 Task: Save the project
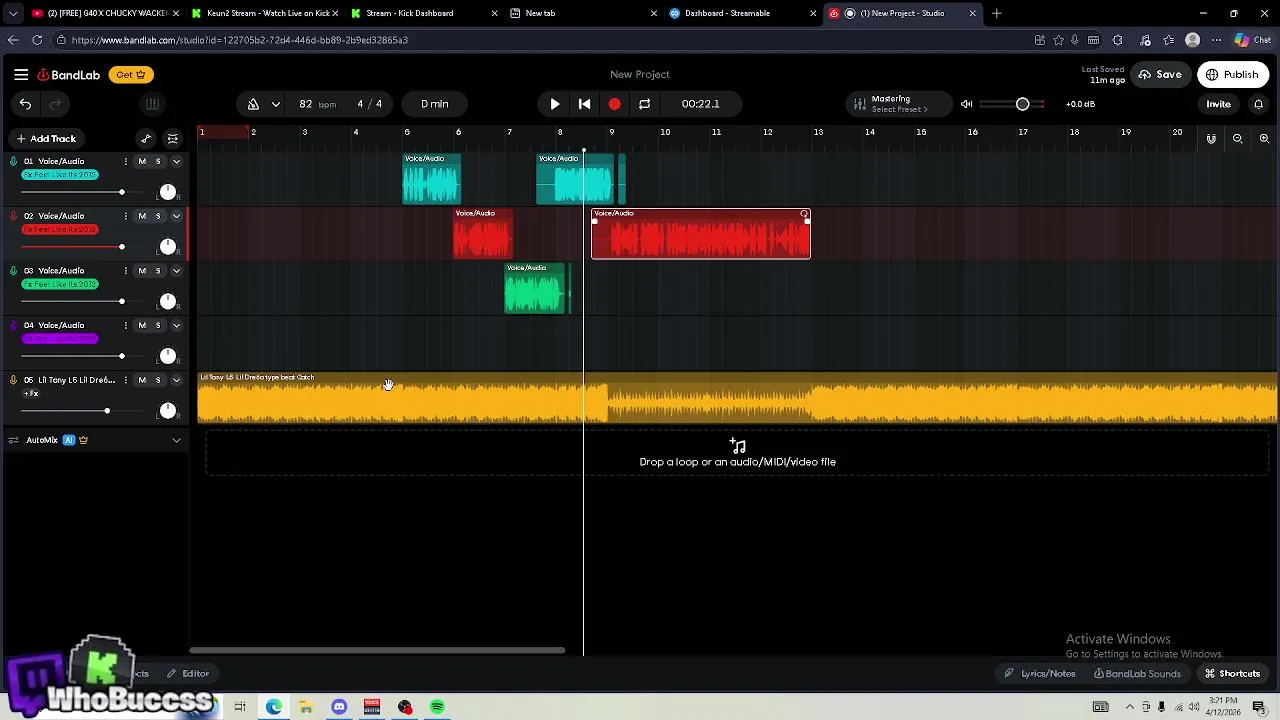pyautogui.click(x=1160, y=74)
